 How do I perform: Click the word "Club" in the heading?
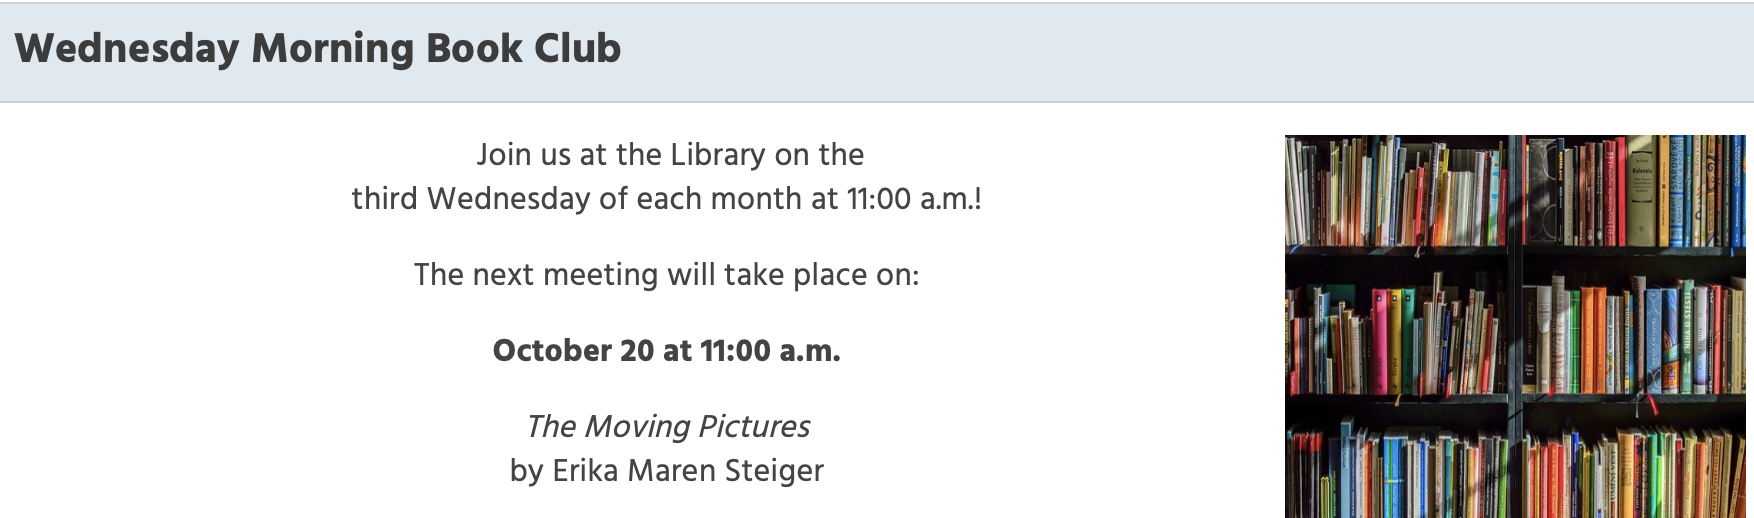[577, 49]
